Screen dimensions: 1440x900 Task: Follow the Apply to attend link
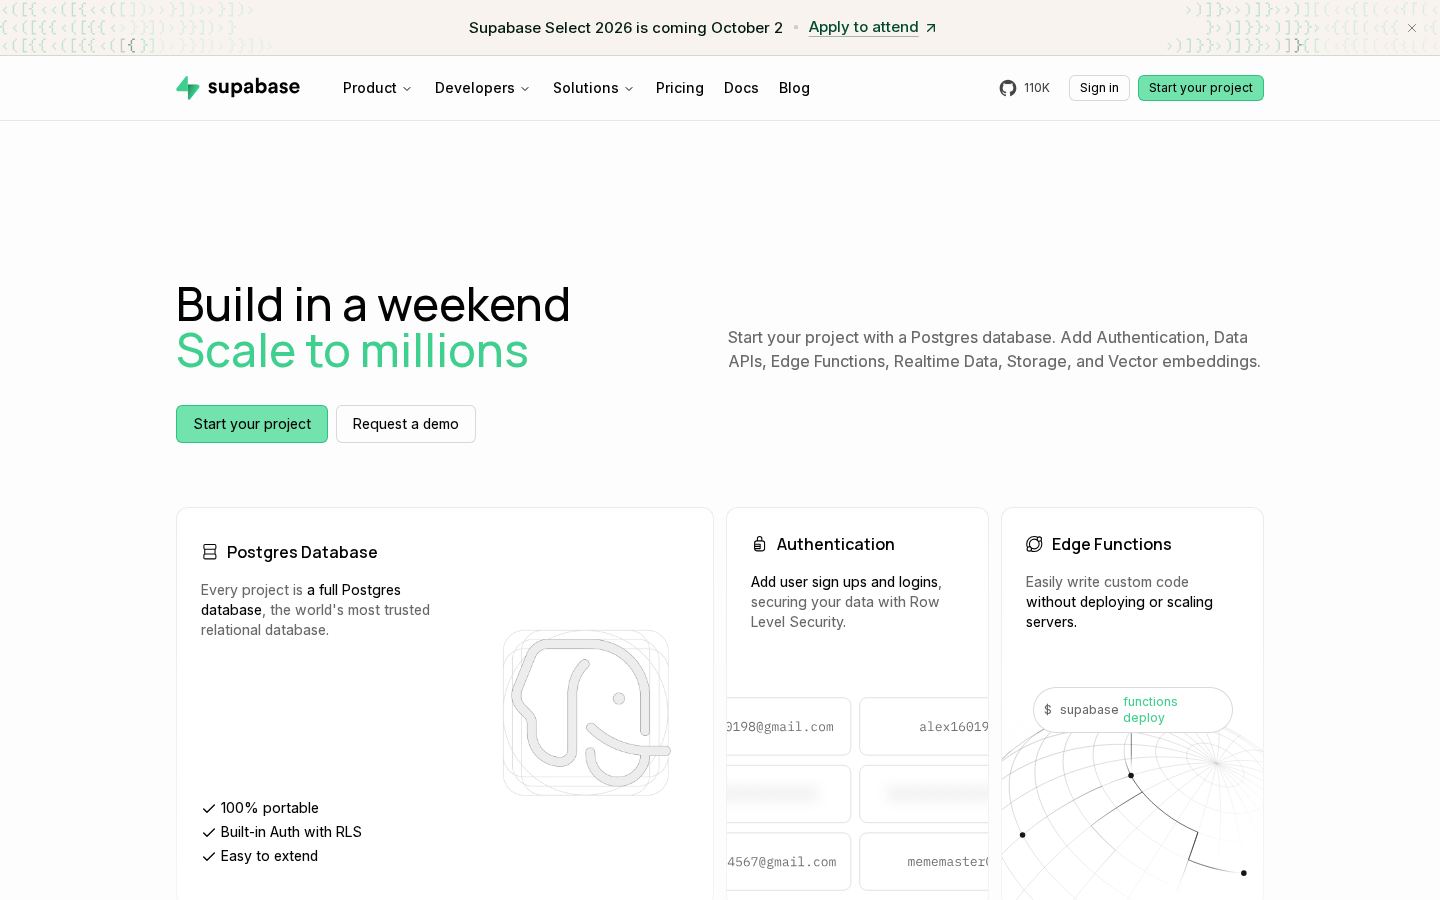click(863, 28)
